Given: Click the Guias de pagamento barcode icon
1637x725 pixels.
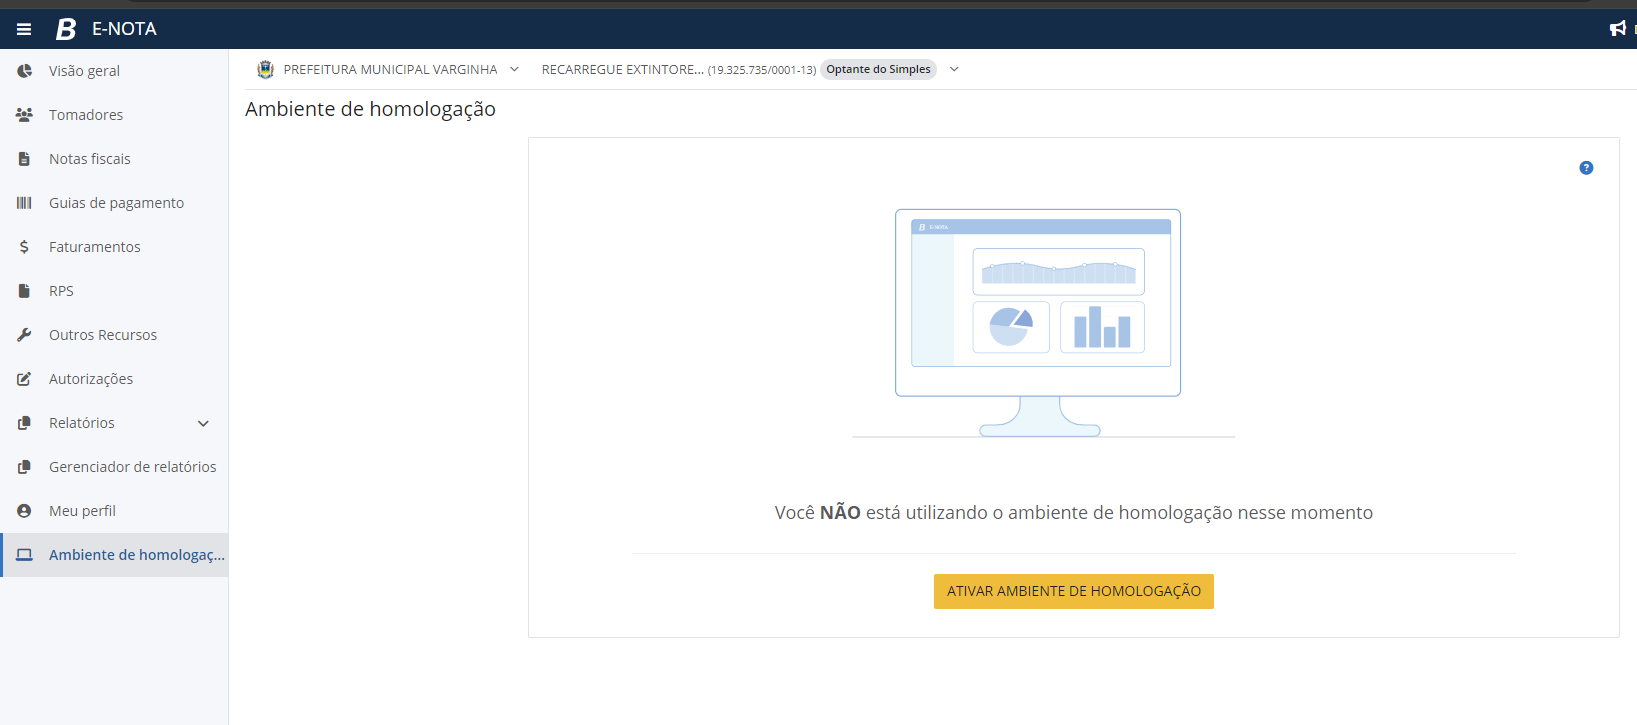Looking at the screenshot, I should (24, 203).
